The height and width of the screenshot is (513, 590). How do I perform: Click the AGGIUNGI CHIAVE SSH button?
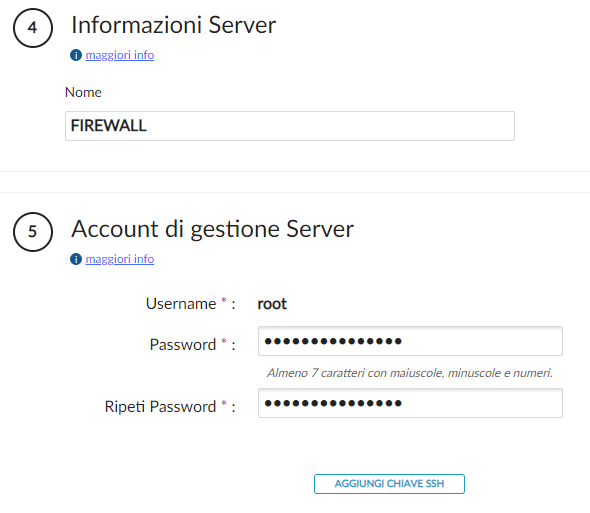[389, 484]
